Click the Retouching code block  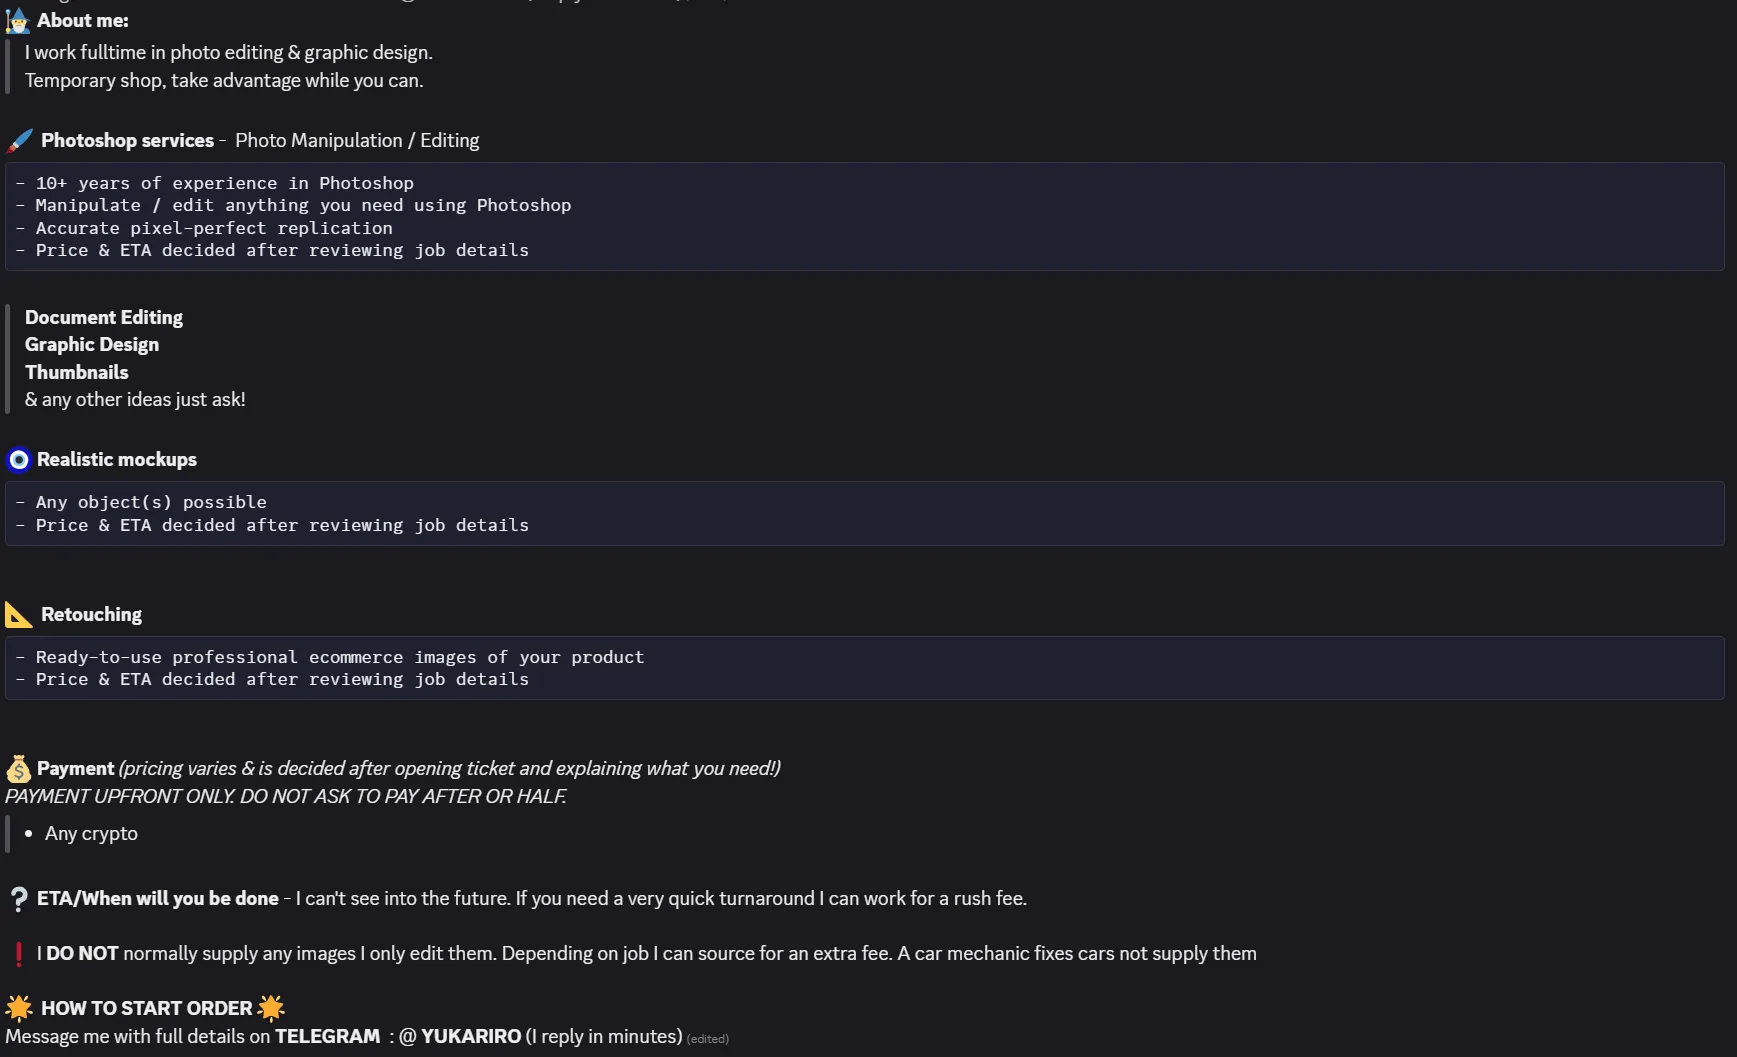coord(865,668)
